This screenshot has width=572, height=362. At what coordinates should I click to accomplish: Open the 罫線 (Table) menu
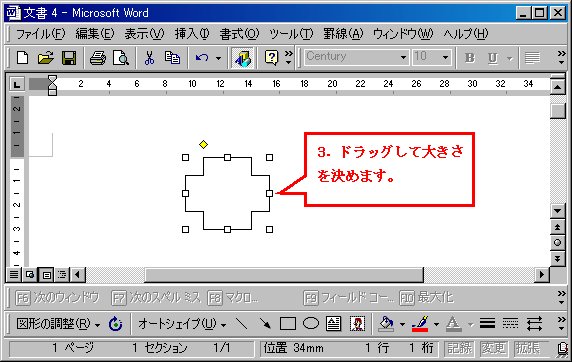click(x=343, y=34)
